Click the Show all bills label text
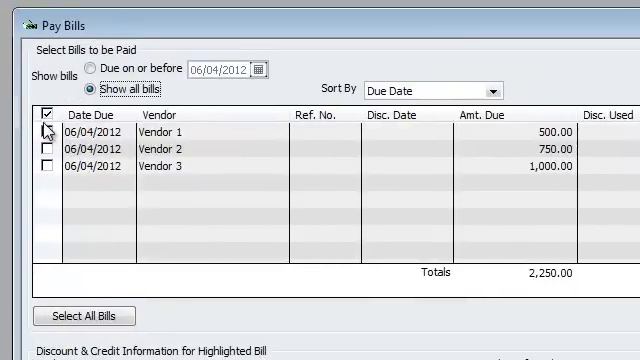Viewport: 640px width, 360px height. coord(130,89)
